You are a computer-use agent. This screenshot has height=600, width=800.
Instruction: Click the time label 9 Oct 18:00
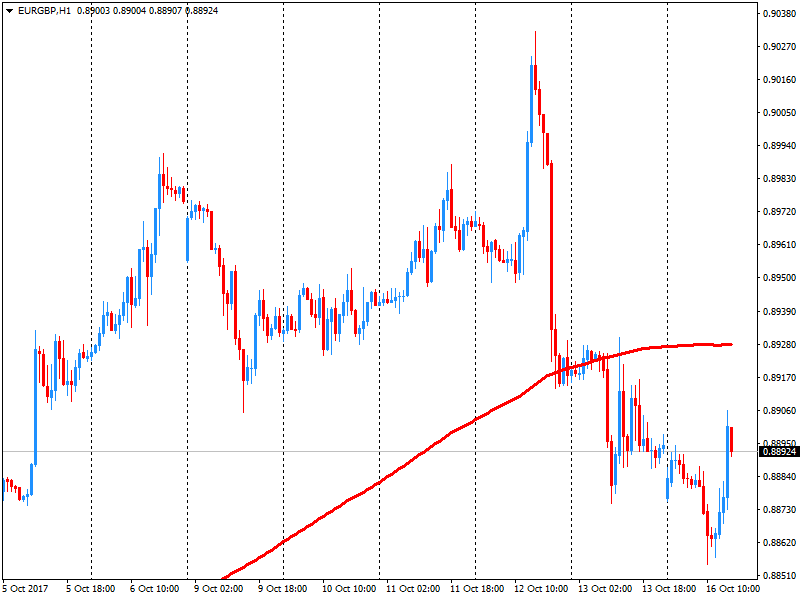click(x=282, y=589)
